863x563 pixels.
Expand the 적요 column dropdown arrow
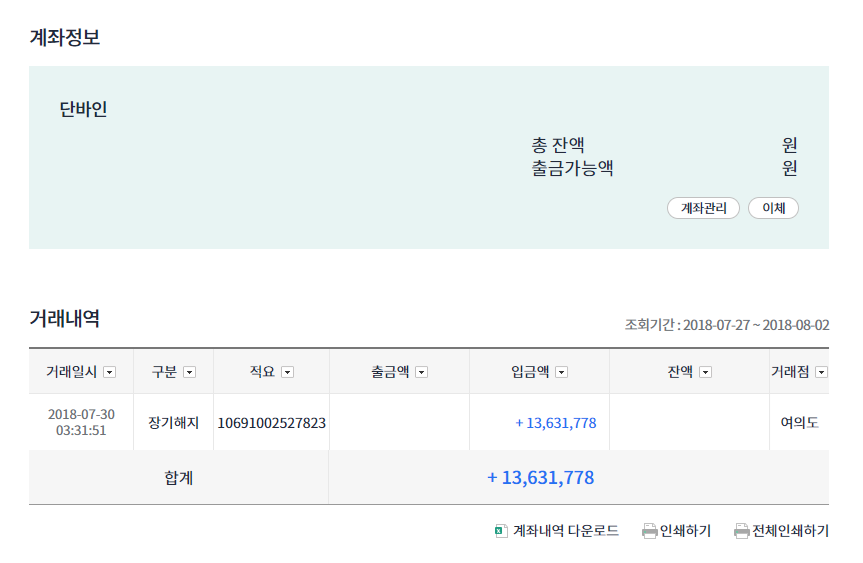pyautogui.click(x=288, y=372)
